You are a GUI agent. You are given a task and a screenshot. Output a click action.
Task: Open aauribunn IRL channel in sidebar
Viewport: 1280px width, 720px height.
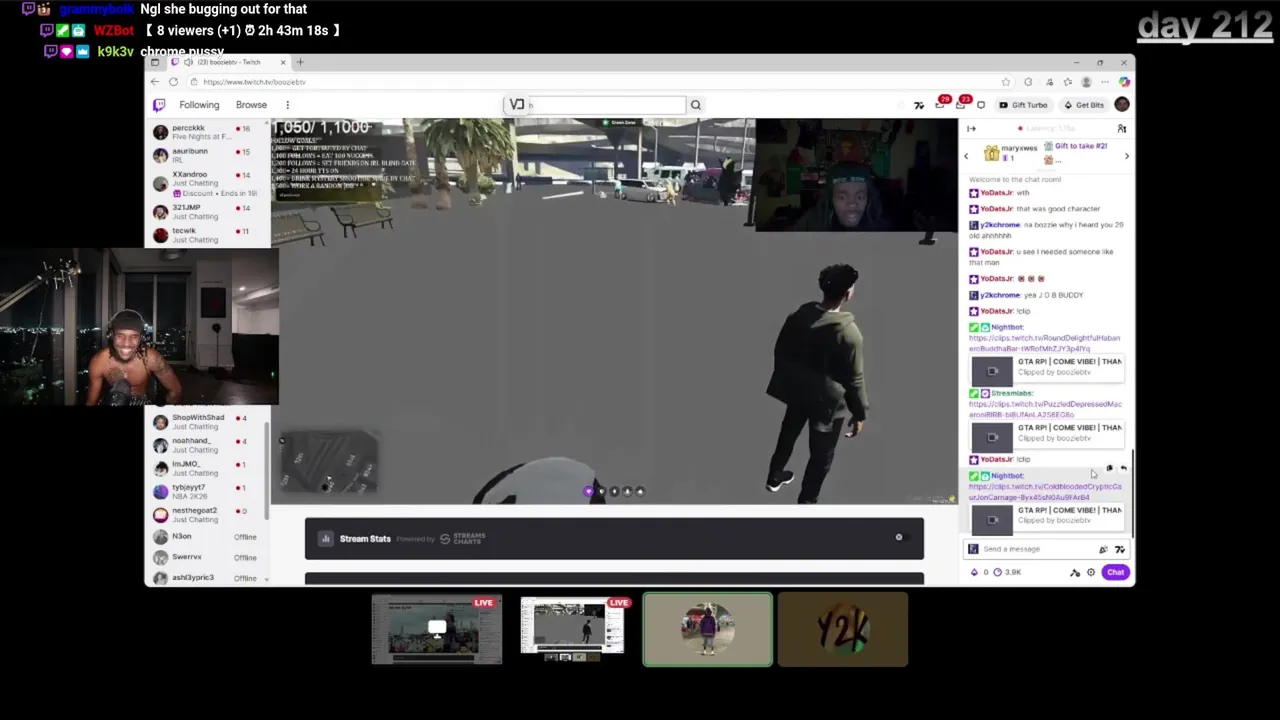[x=207, y=155]
